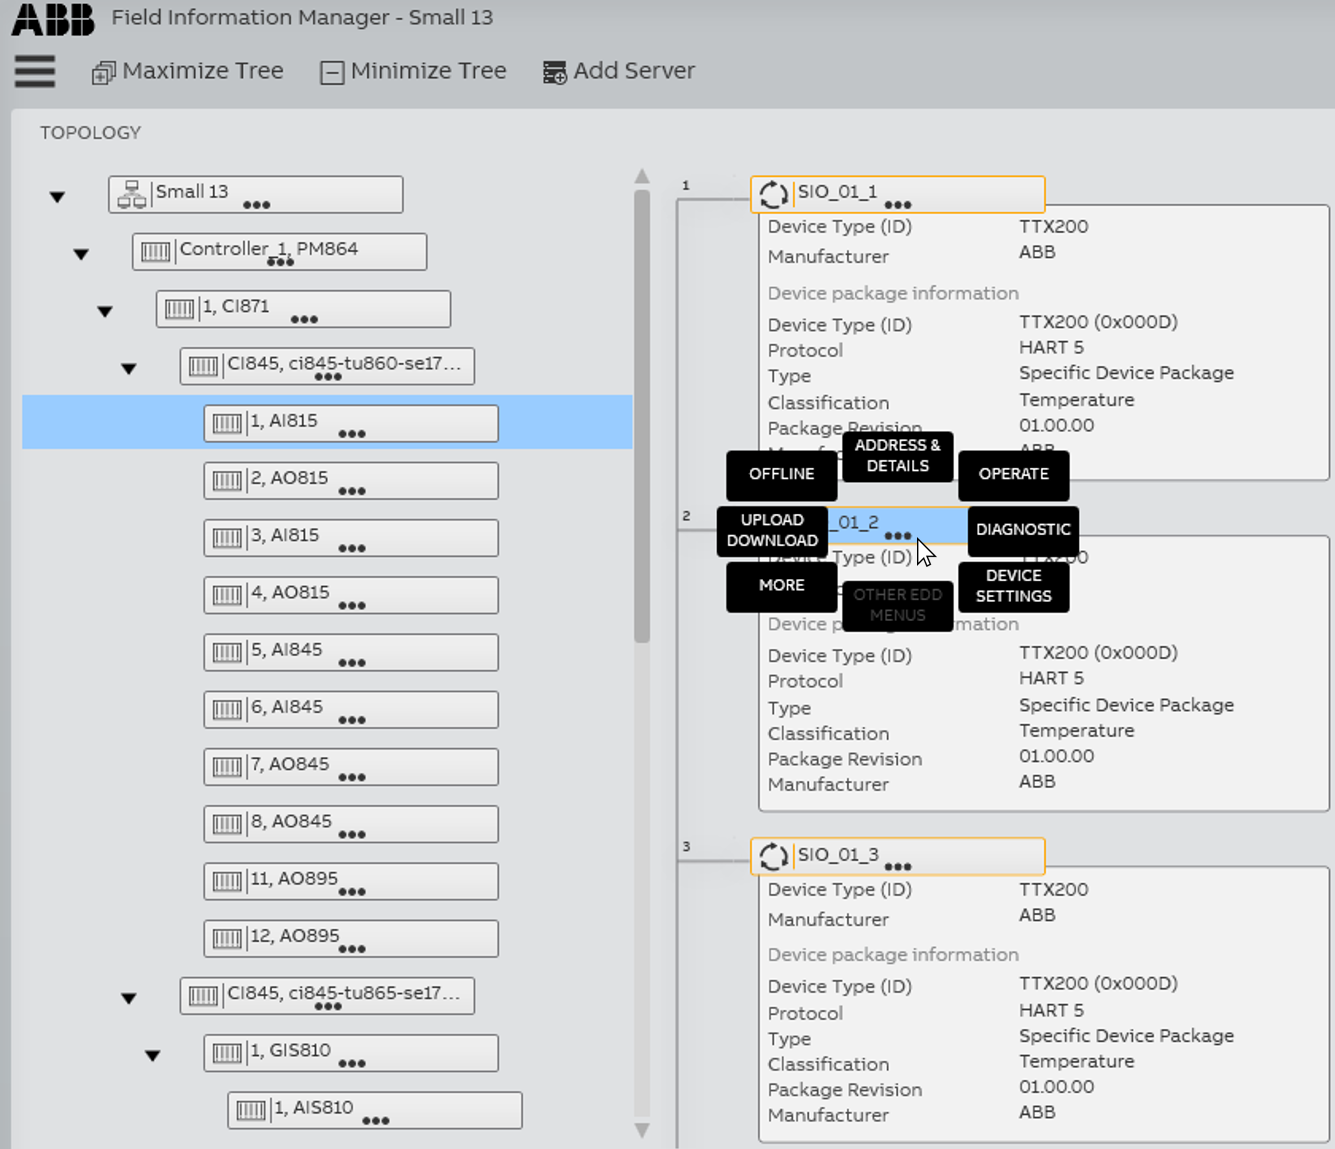The image size is (1335, 1149).
Task: Select the 6, AI845 tree node
Action: pyautogui.click(x=351, y=709)
